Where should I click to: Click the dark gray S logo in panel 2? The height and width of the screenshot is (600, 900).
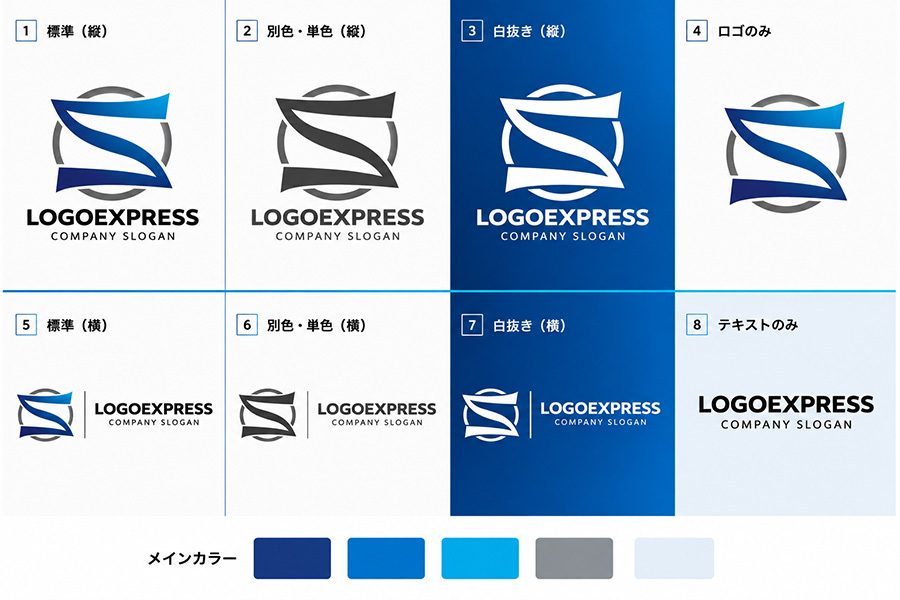[337, 142]
